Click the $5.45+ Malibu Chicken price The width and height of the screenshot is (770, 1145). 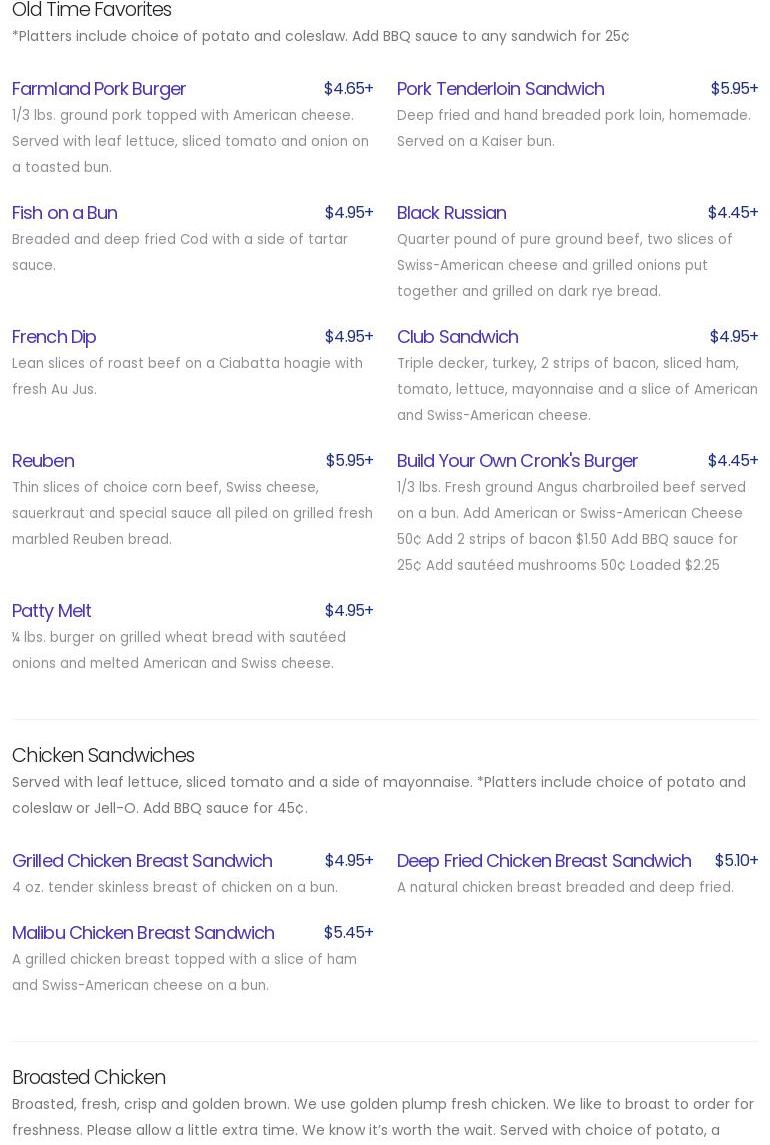(x=348, y=933)
